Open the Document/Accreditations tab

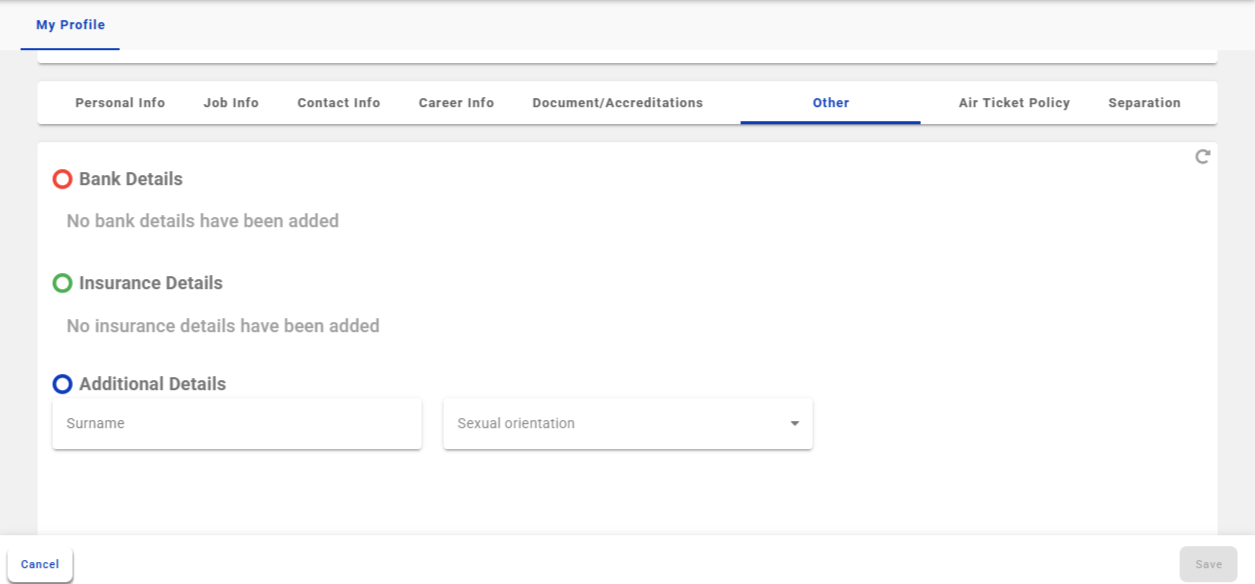coord(617,103)
